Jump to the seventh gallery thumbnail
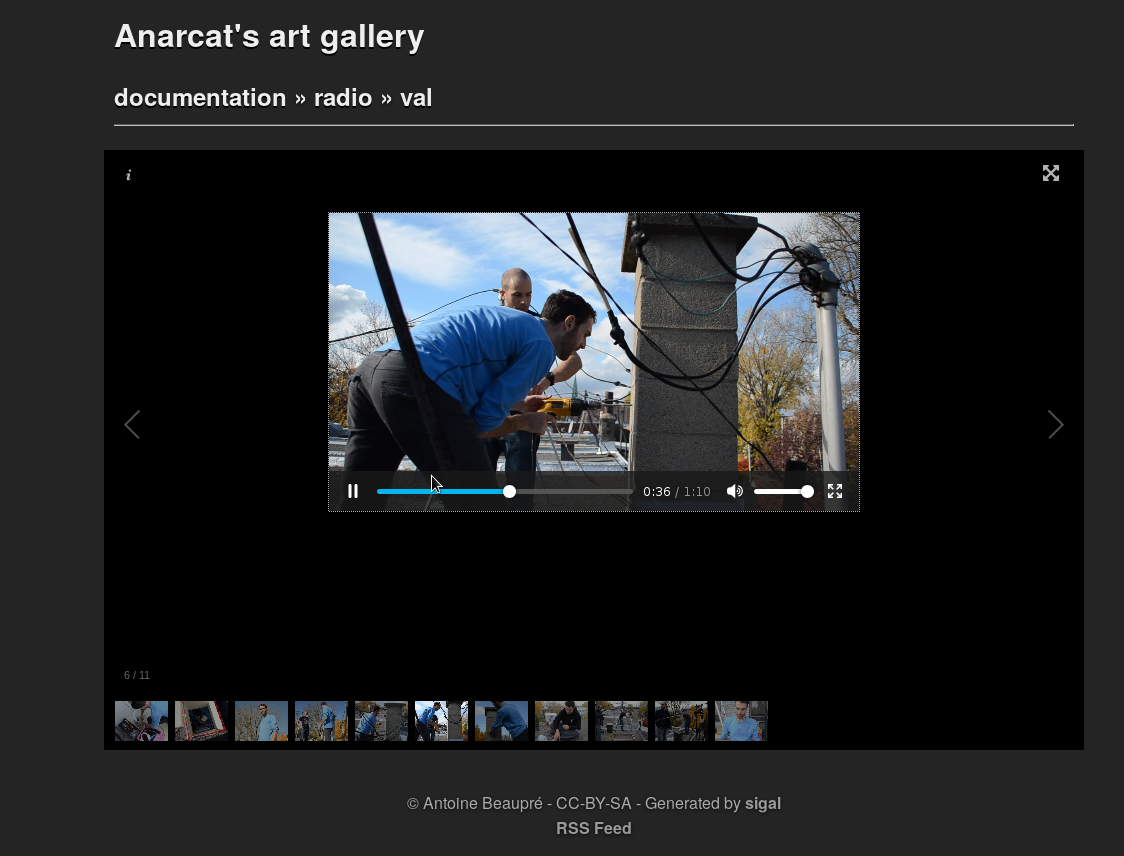 coord(501,721)
